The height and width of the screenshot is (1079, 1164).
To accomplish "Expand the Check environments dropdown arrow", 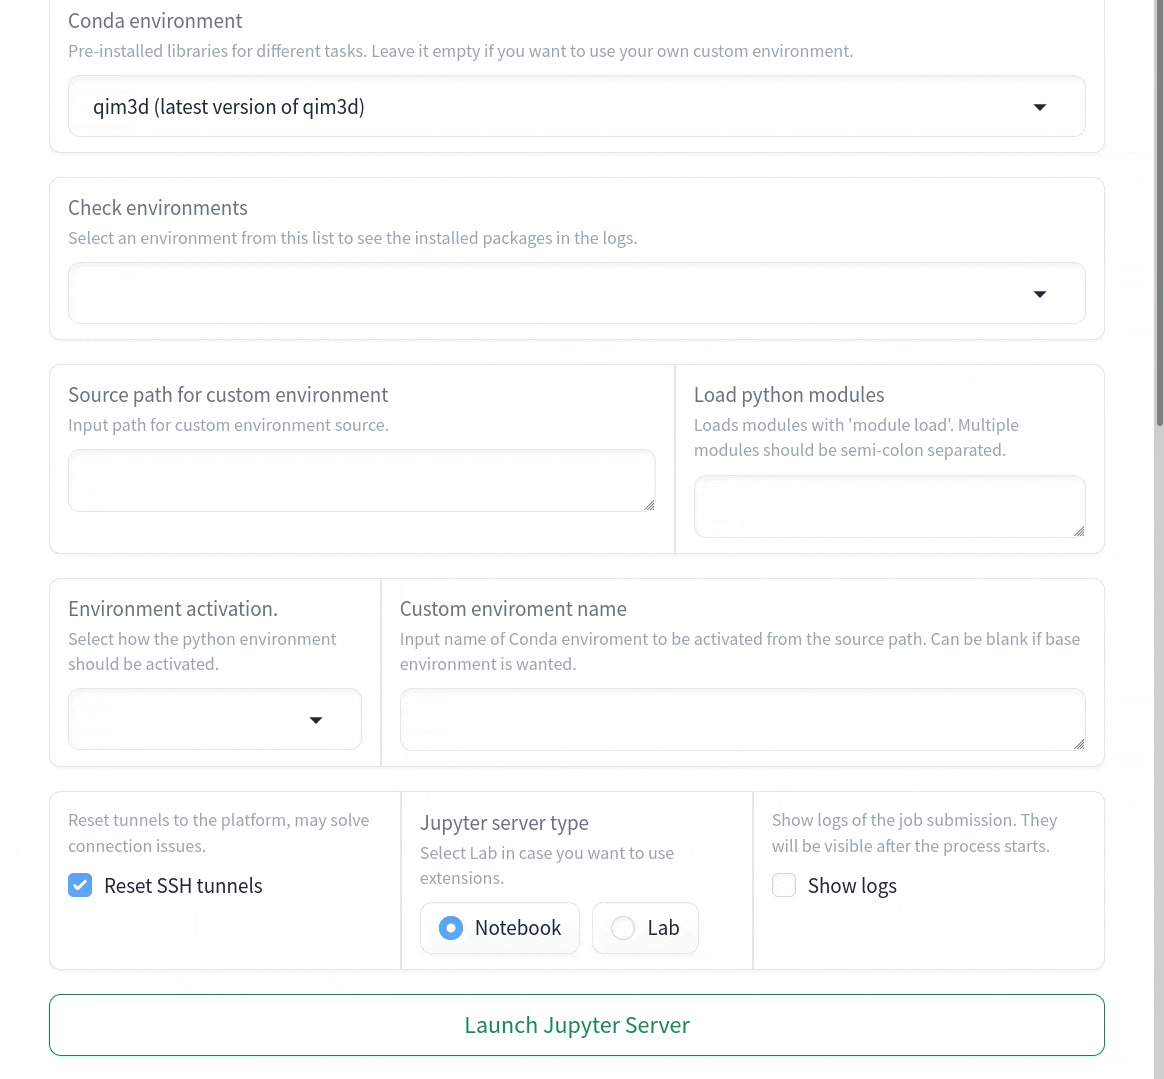I will coord(1039,294).
